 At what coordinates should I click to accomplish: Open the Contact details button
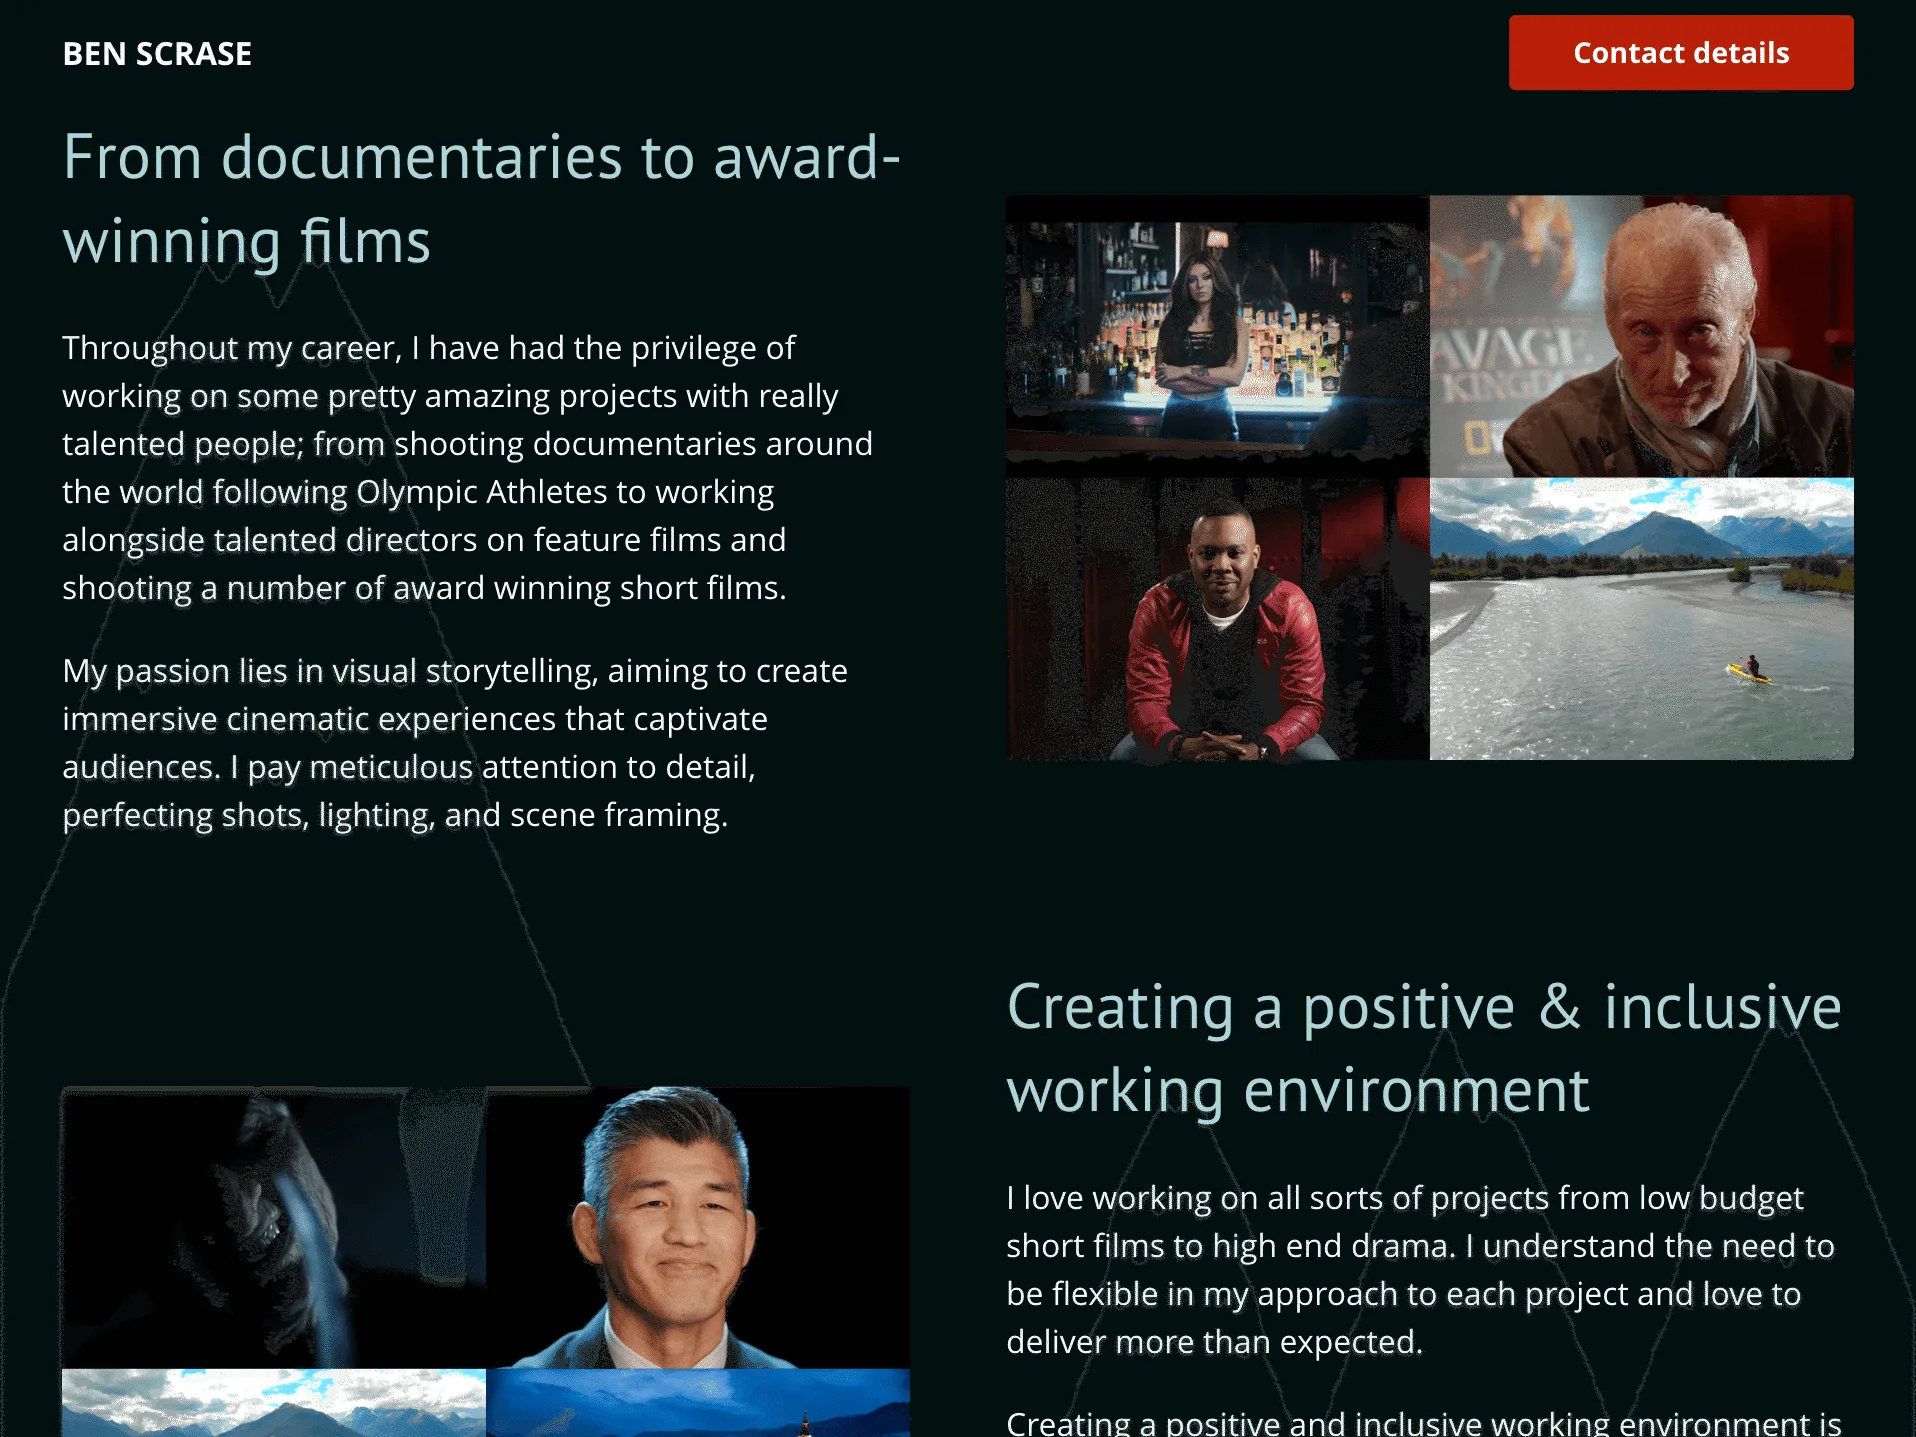(1680, 53)
